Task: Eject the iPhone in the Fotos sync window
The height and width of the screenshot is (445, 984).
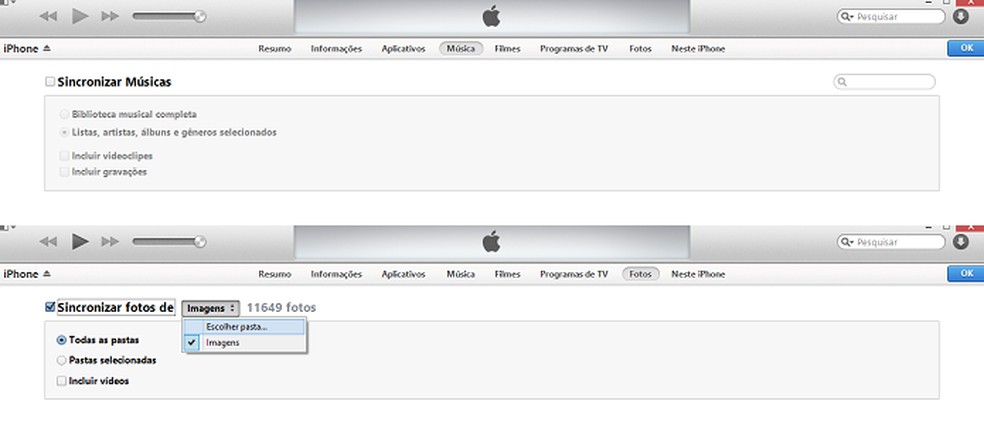Action: coord(47,274)
